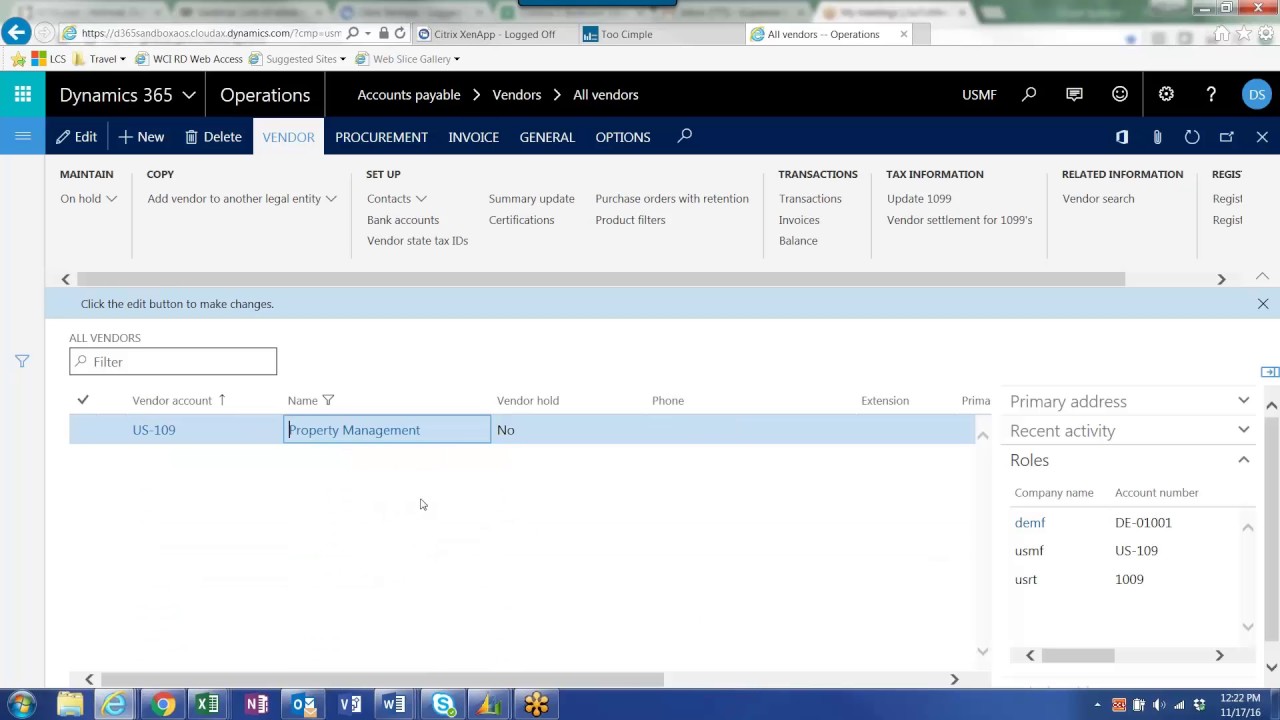Click the Name column filter funnel icon

click(328, 400)
